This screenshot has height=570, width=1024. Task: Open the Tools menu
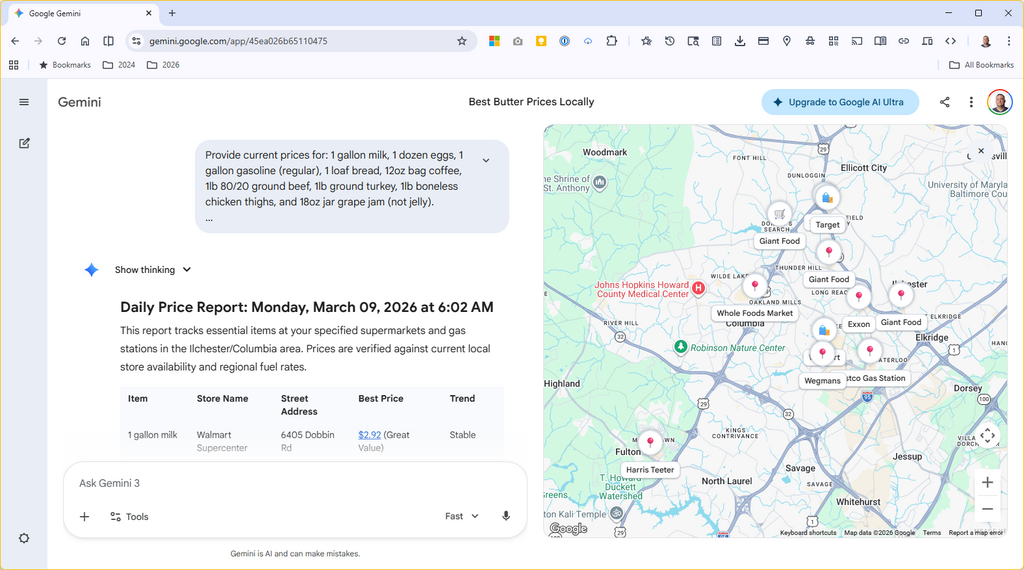[129, 516]
